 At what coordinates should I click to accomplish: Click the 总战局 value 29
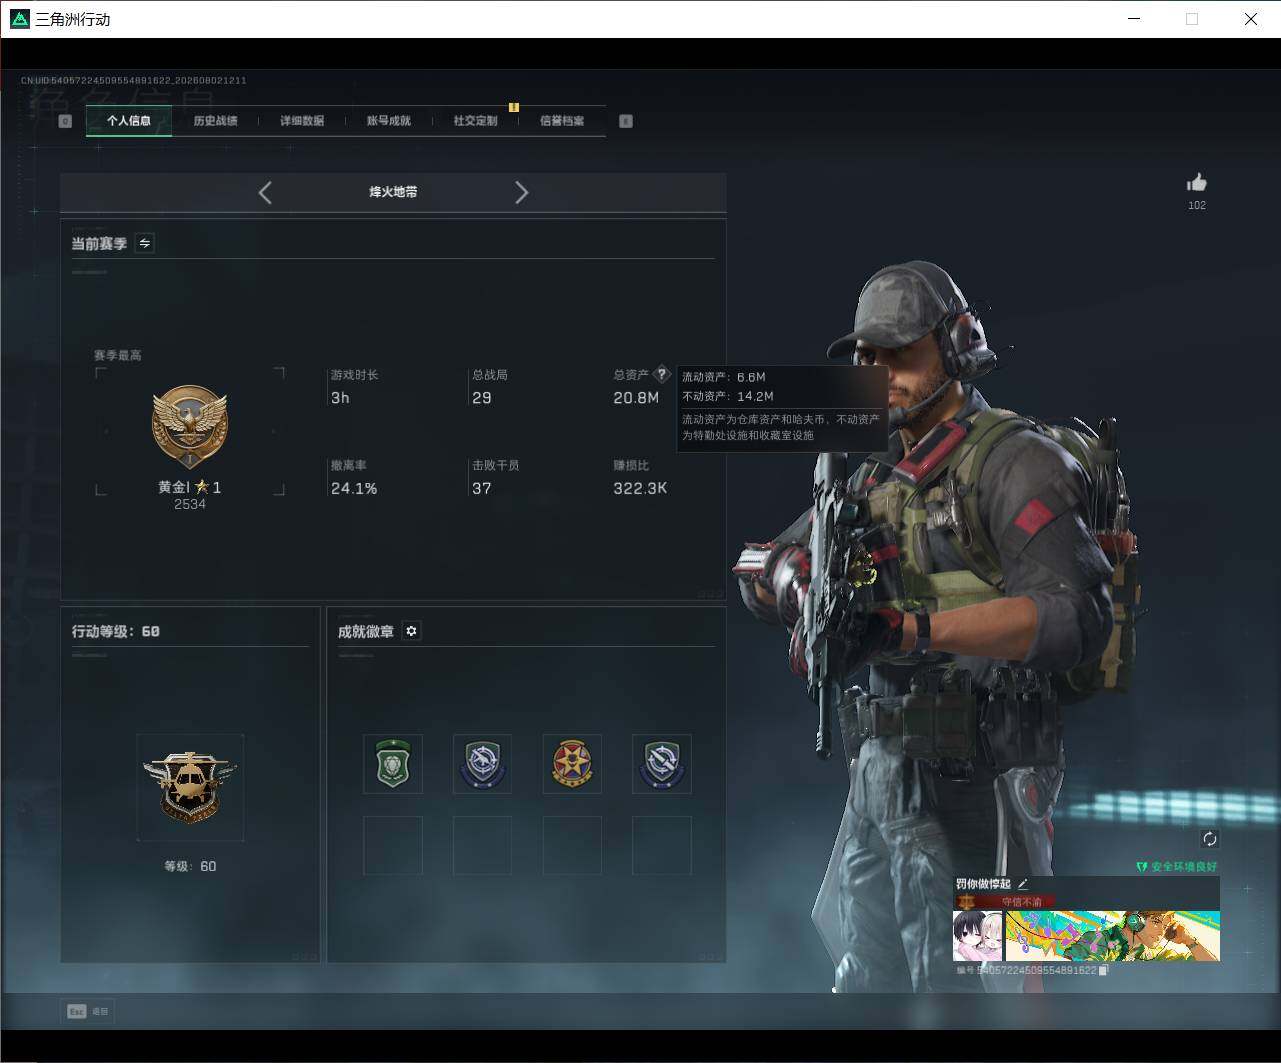point(482,398)
